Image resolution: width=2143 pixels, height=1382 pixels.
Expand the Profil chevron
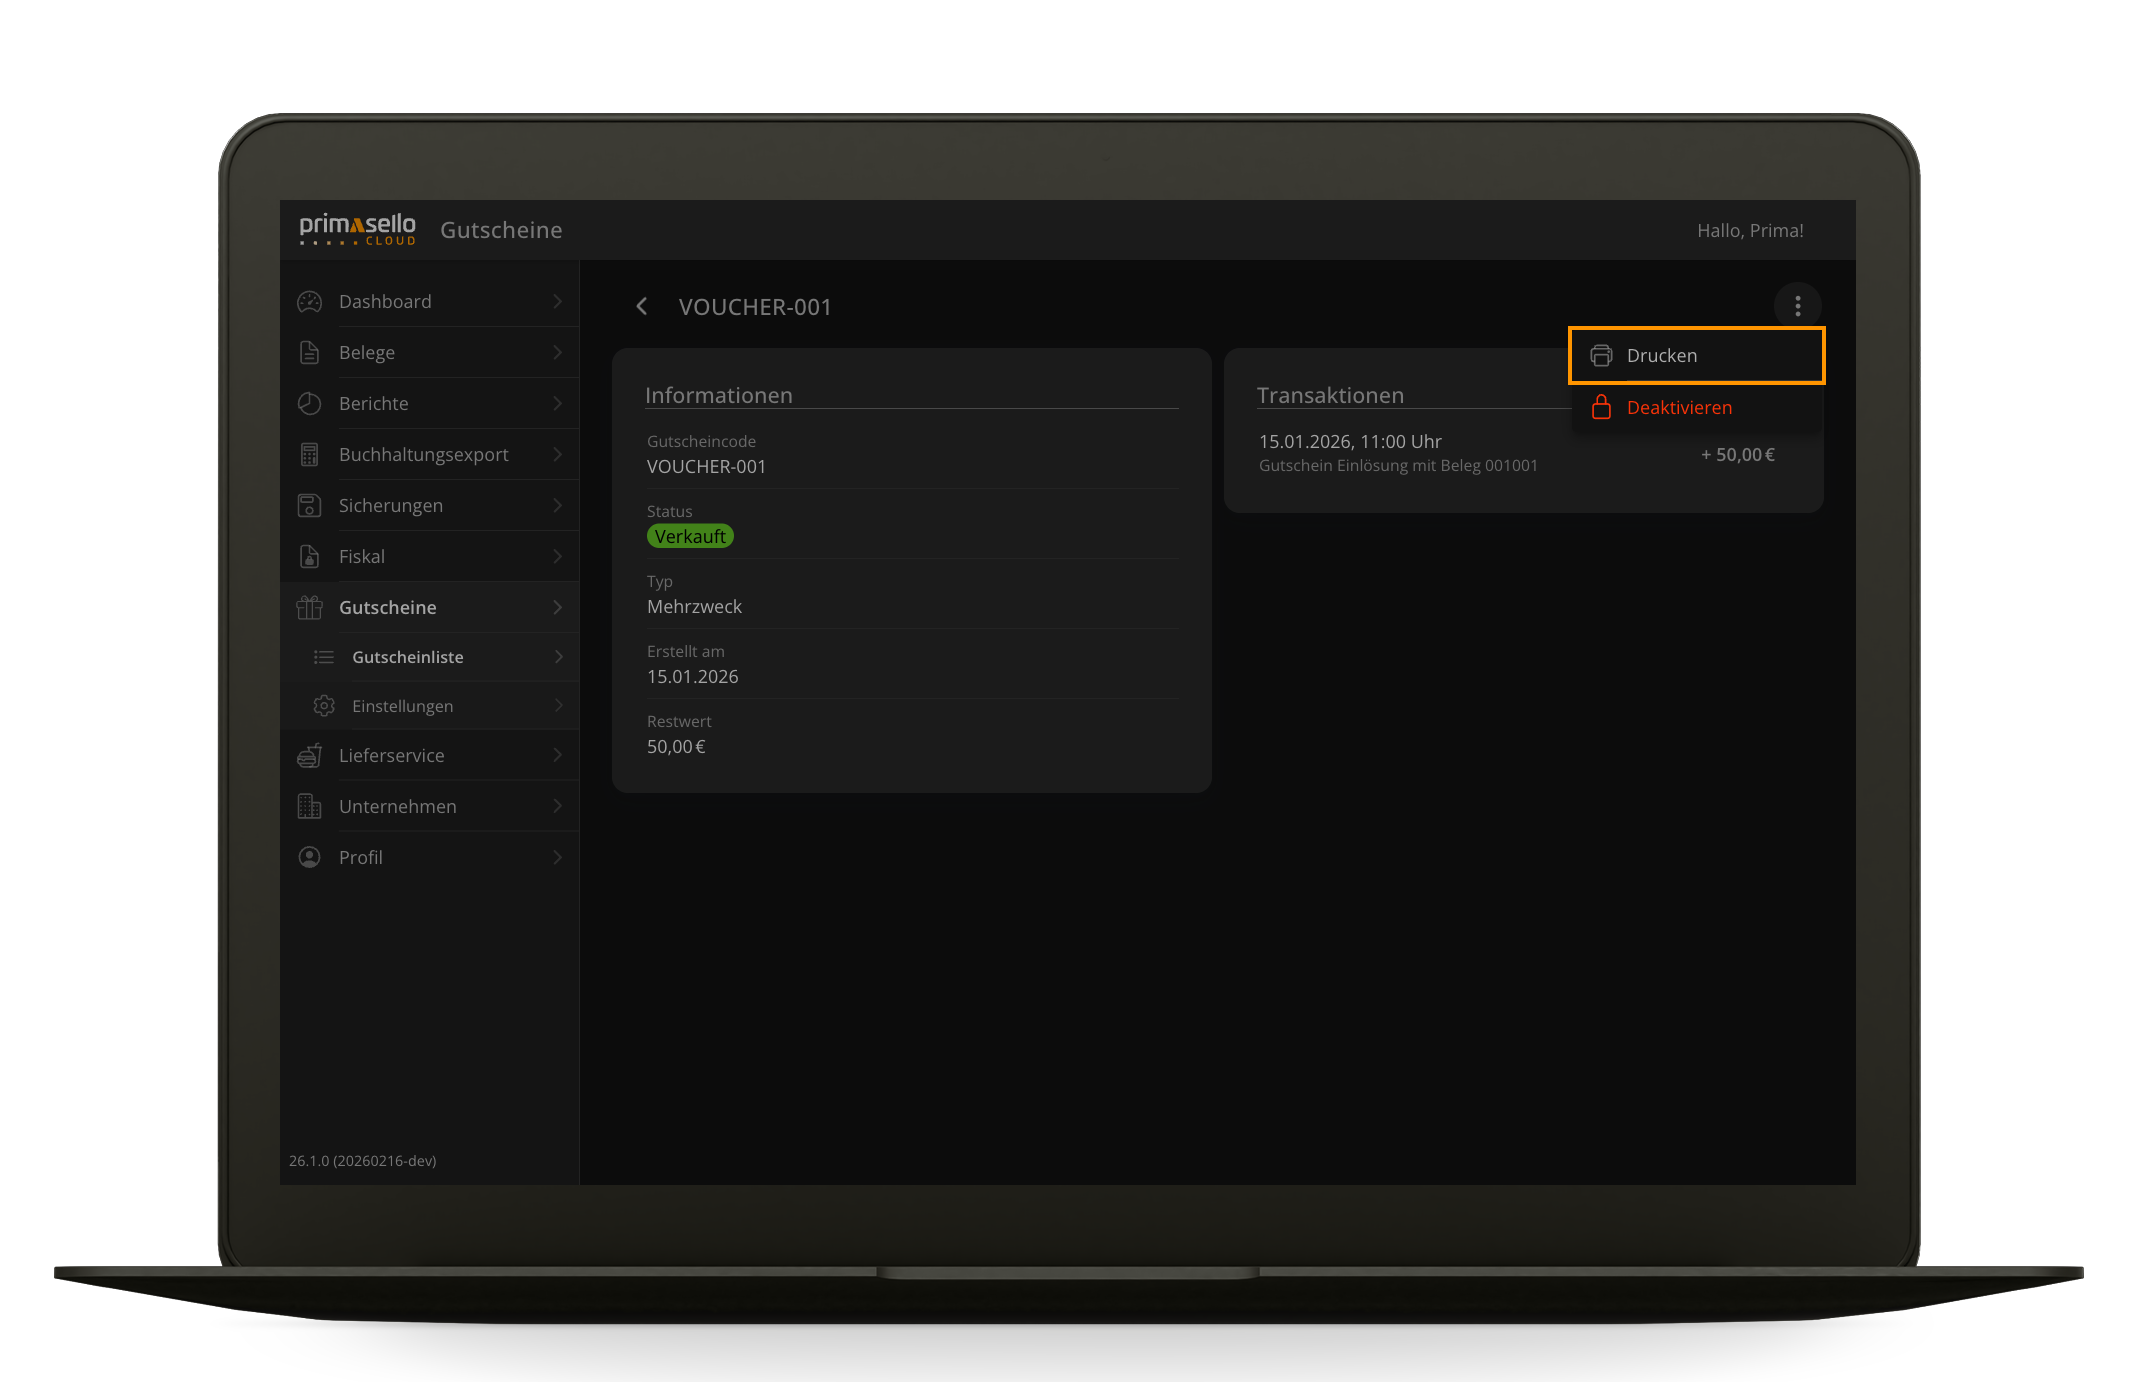pyautogui.click(x=558, y=857)
